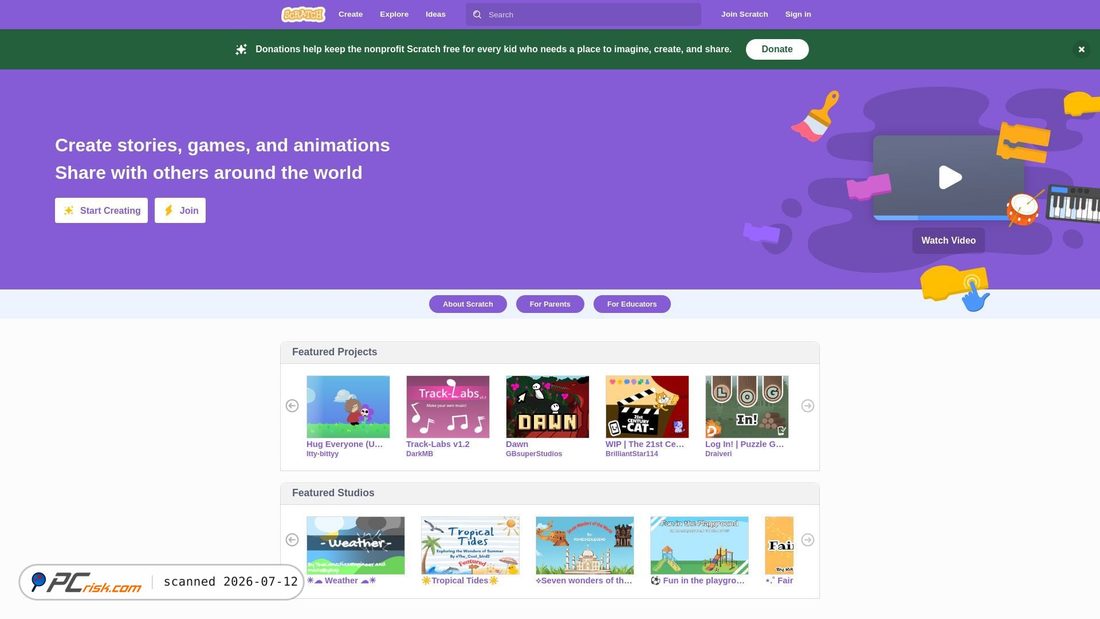Screen dimensions: 1100x619
Task: Click the search magnifier icon
Action: click(477, 15)
